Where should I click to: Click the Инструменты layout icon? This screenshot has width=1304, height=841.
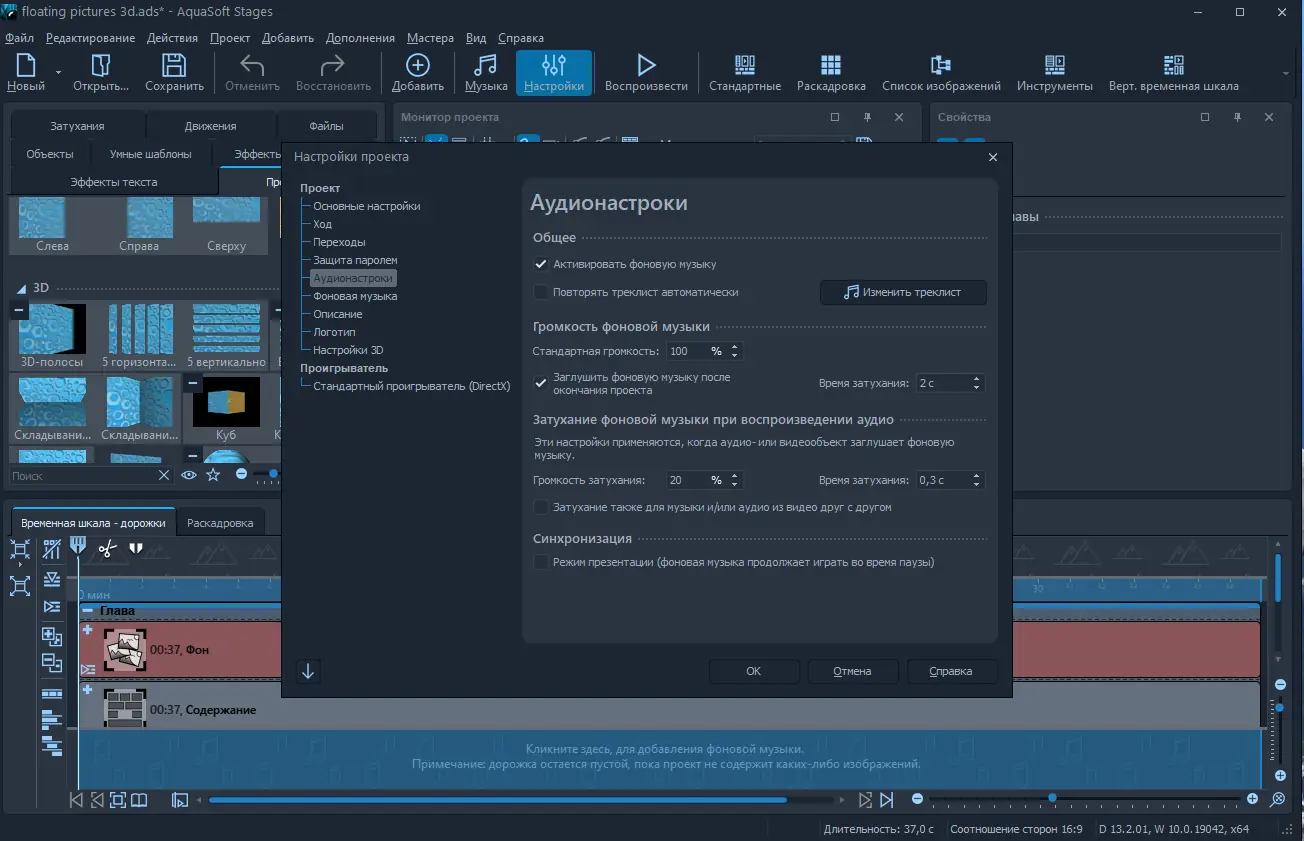click(1055, 66)
